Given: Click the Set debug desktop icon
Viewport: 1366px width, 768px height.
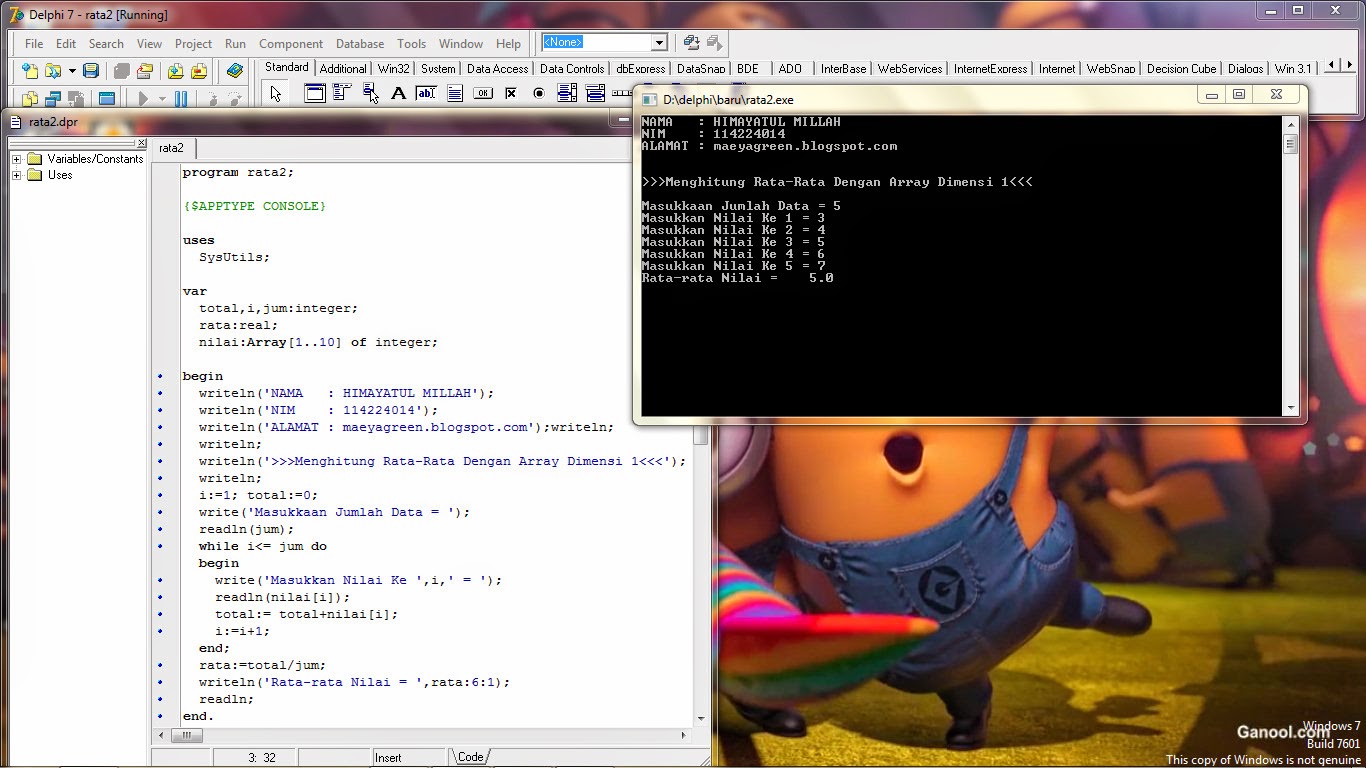Looking at the screenshot, I should [x=714, y=42].
